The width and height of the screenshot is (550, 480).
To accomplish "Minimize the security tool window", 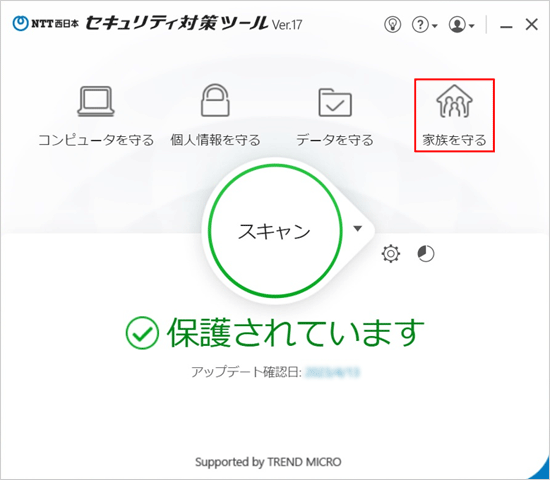I will coord(506,26).
